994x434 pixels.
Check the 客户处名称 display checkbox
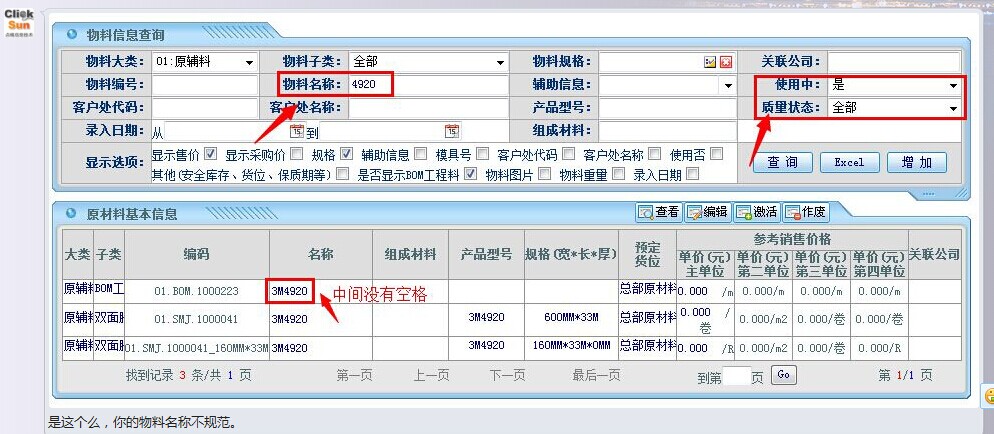click(x=655, y=153)
